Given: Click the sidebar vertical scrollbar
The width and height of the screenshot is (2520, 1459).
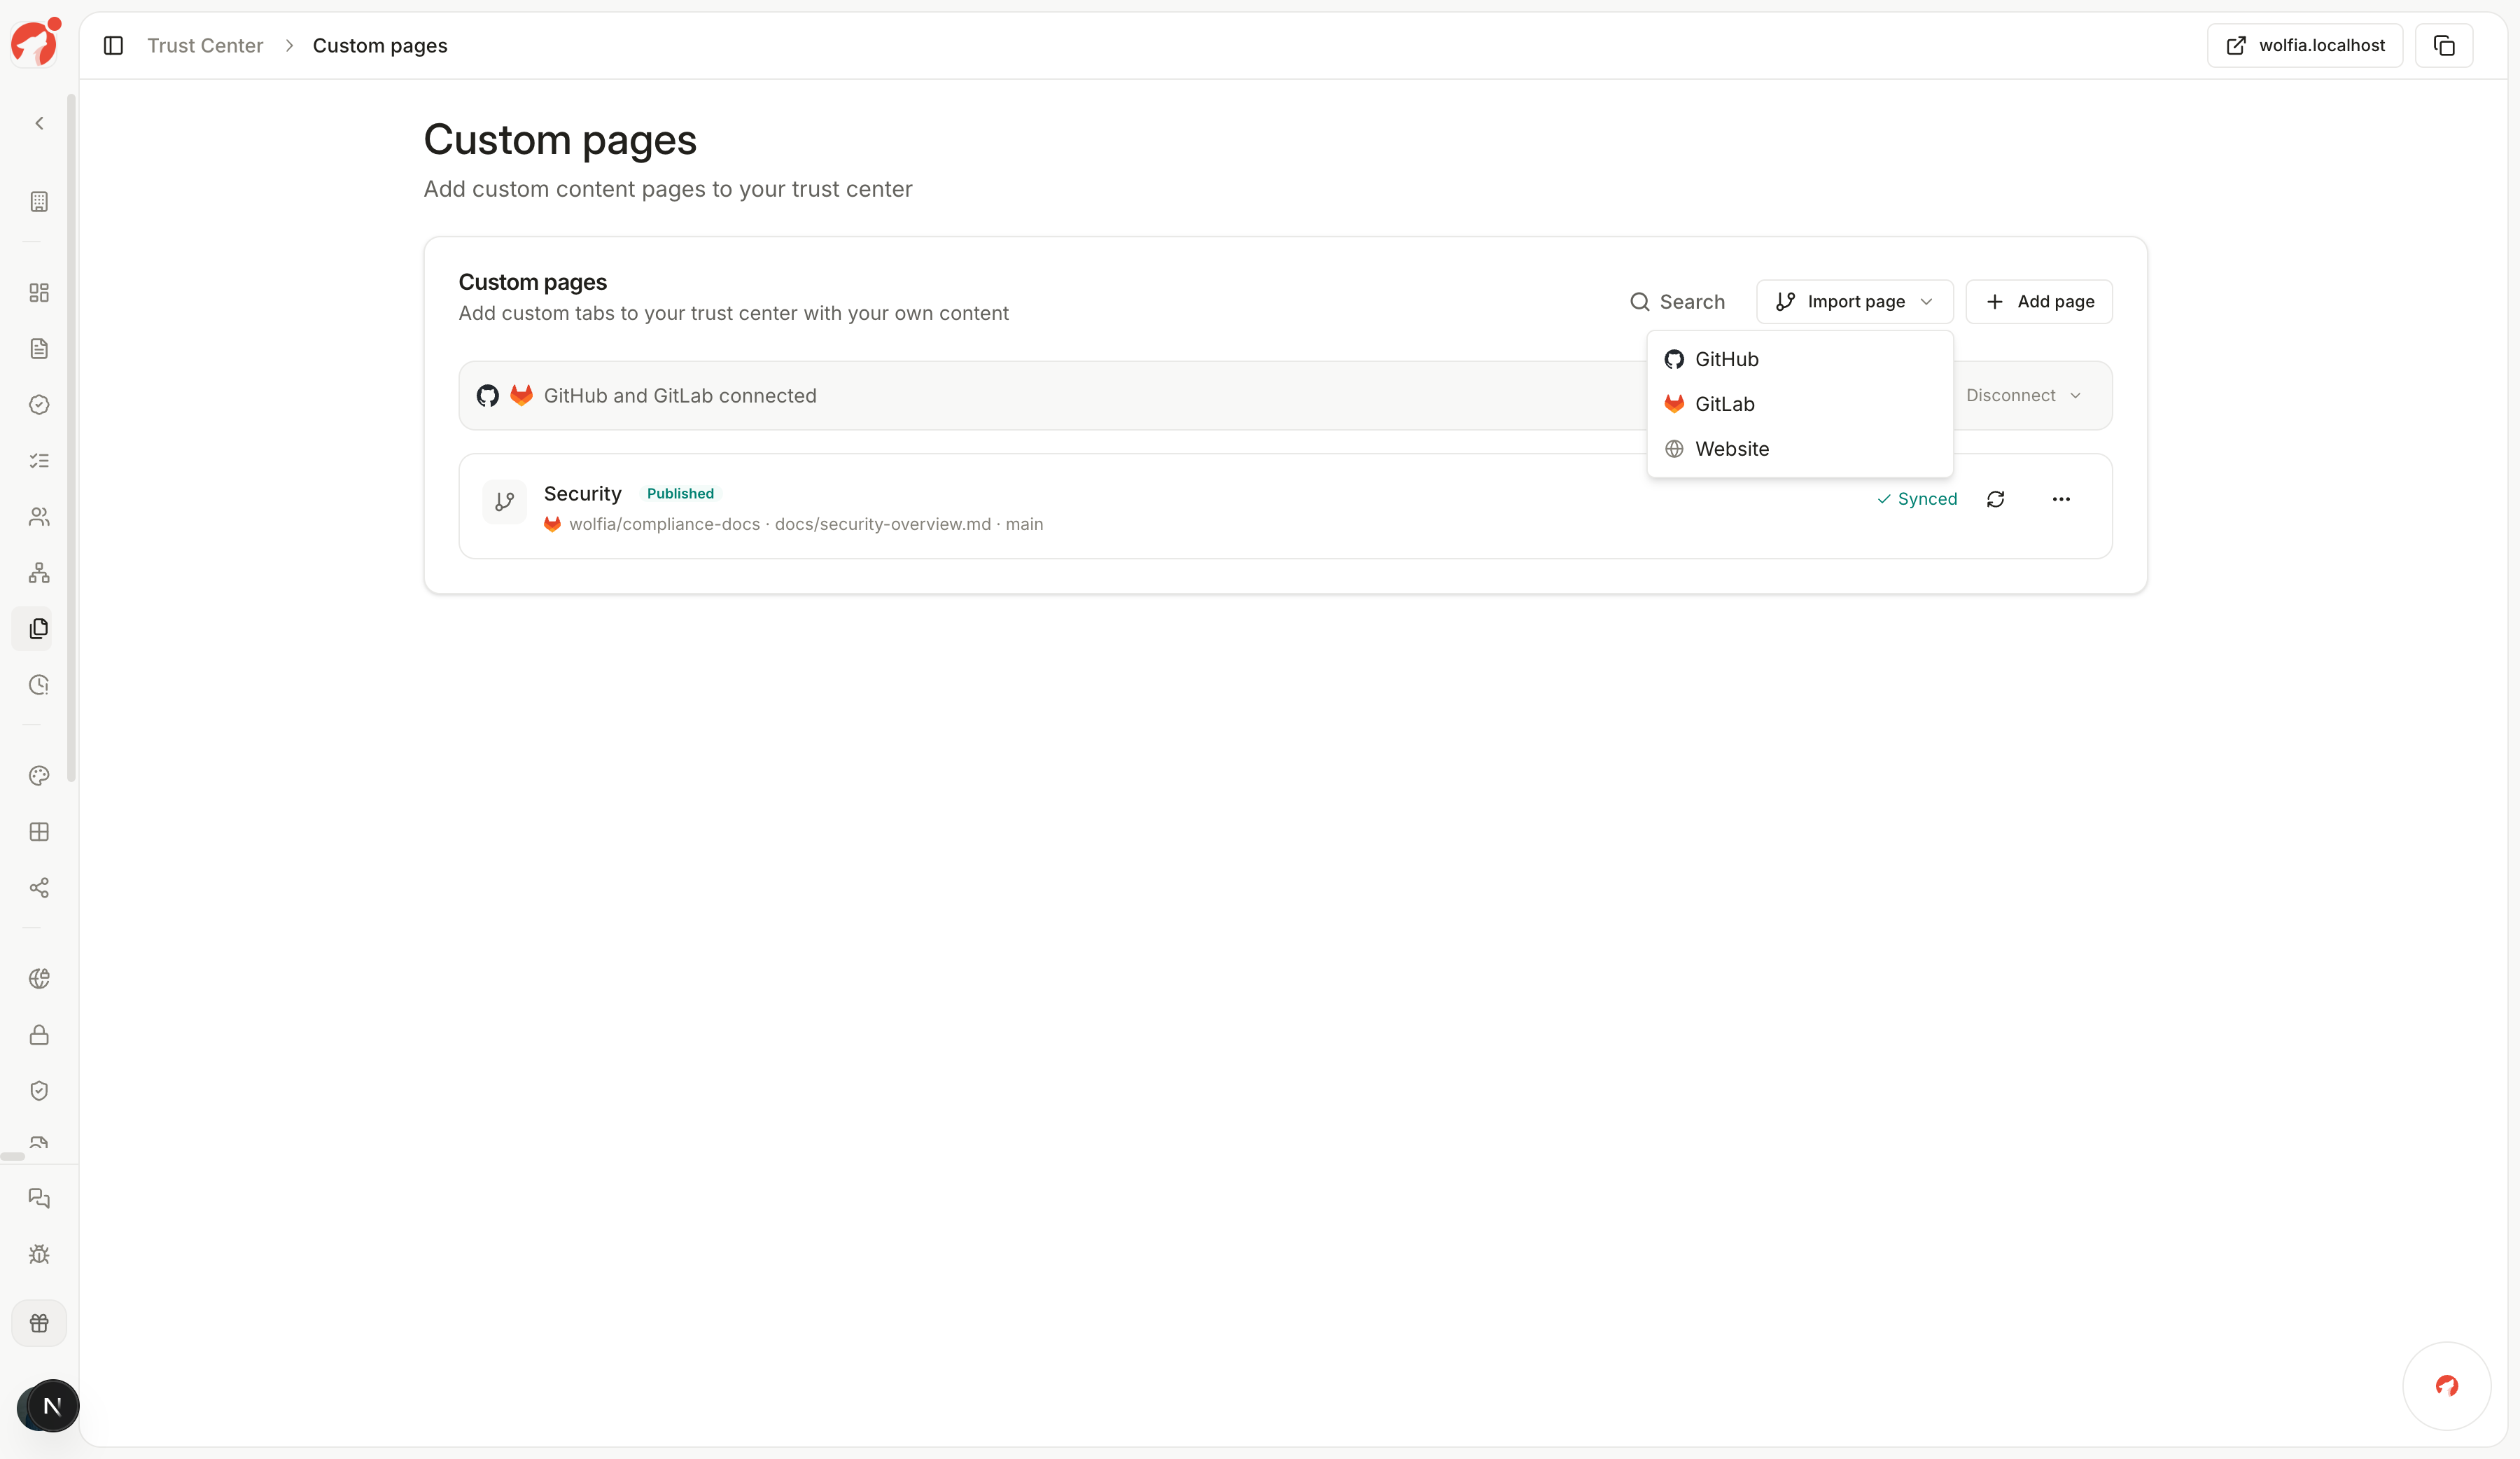Looking at the screenshot, I should coord(71,438).
